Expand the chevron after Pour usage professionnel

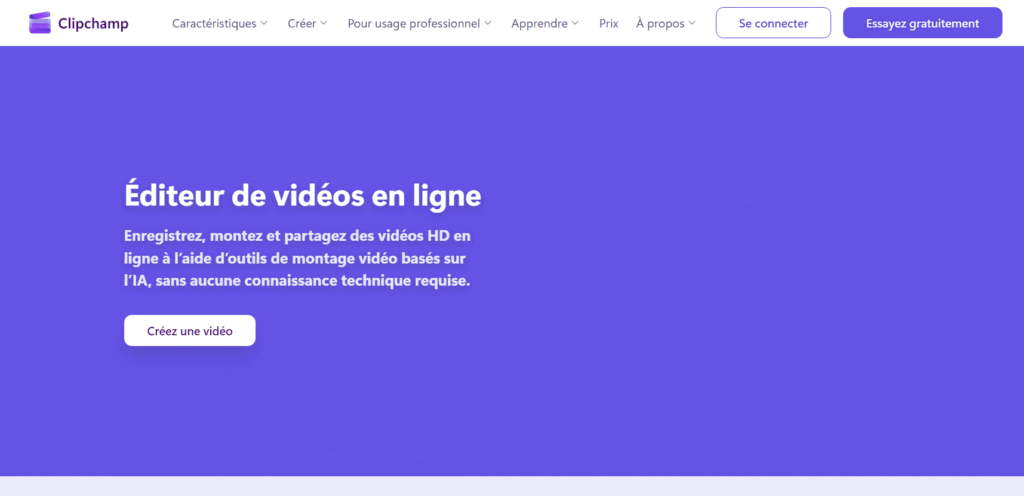click(488, 23)
